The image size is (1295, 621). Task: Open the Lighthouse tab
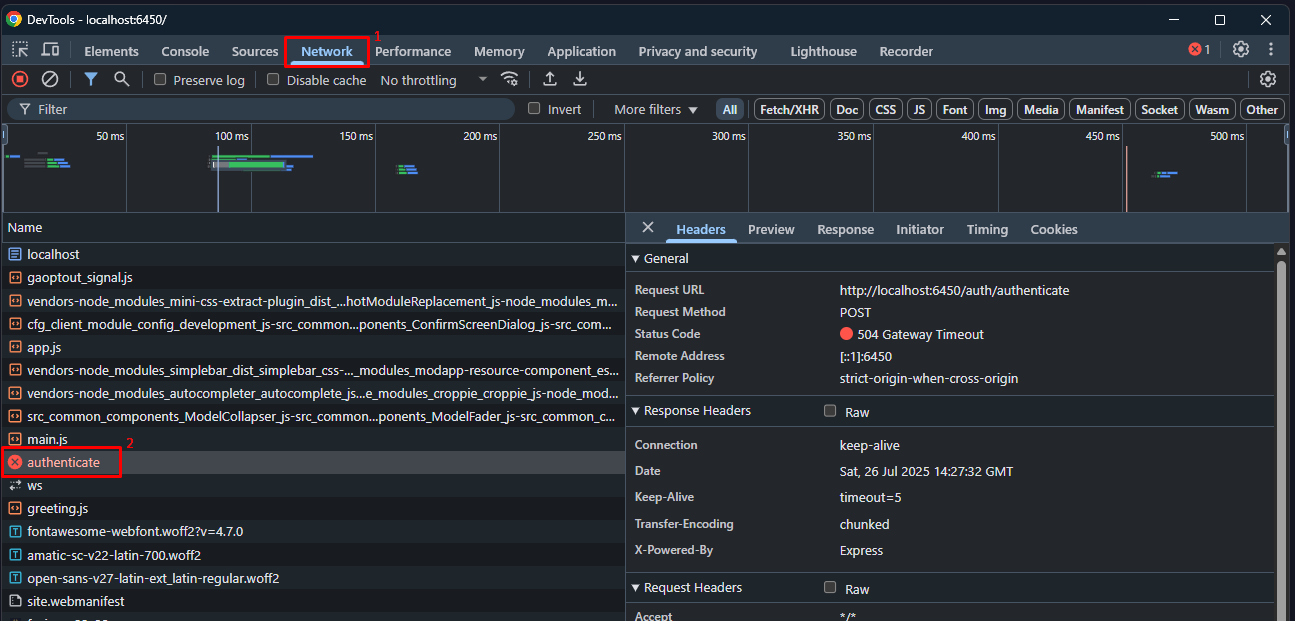pyautogui.click(x=823, y=51)
